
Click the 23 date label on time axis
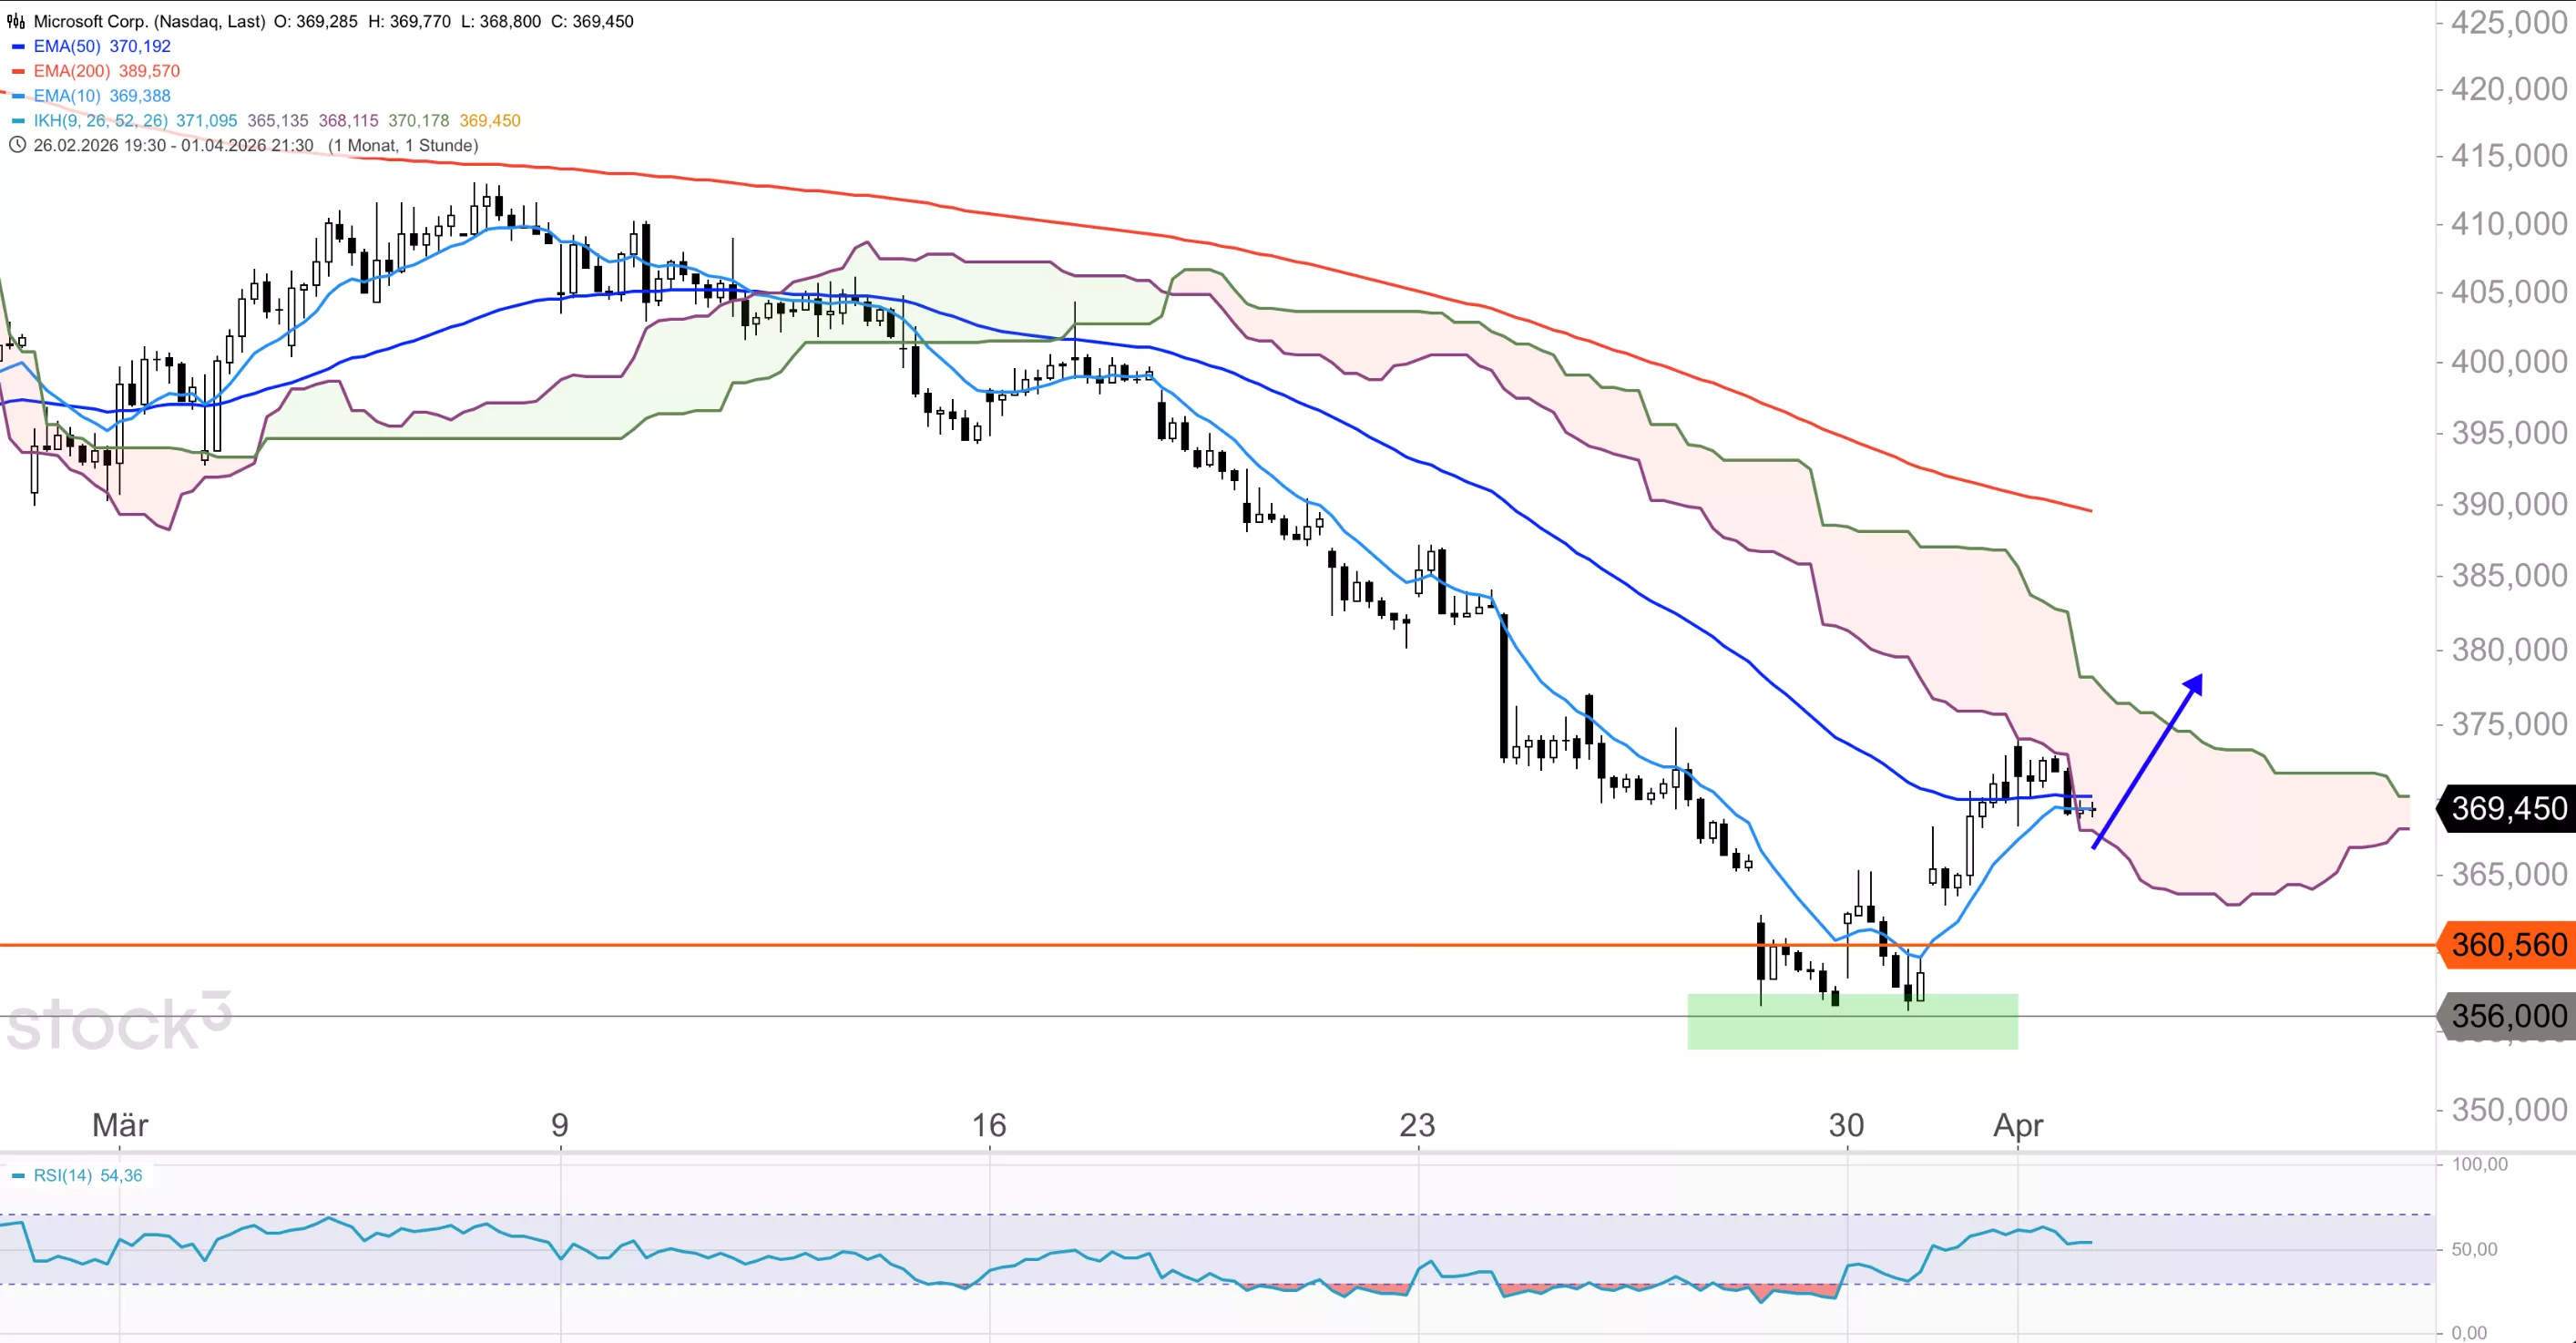(x=1417, y=1125)
